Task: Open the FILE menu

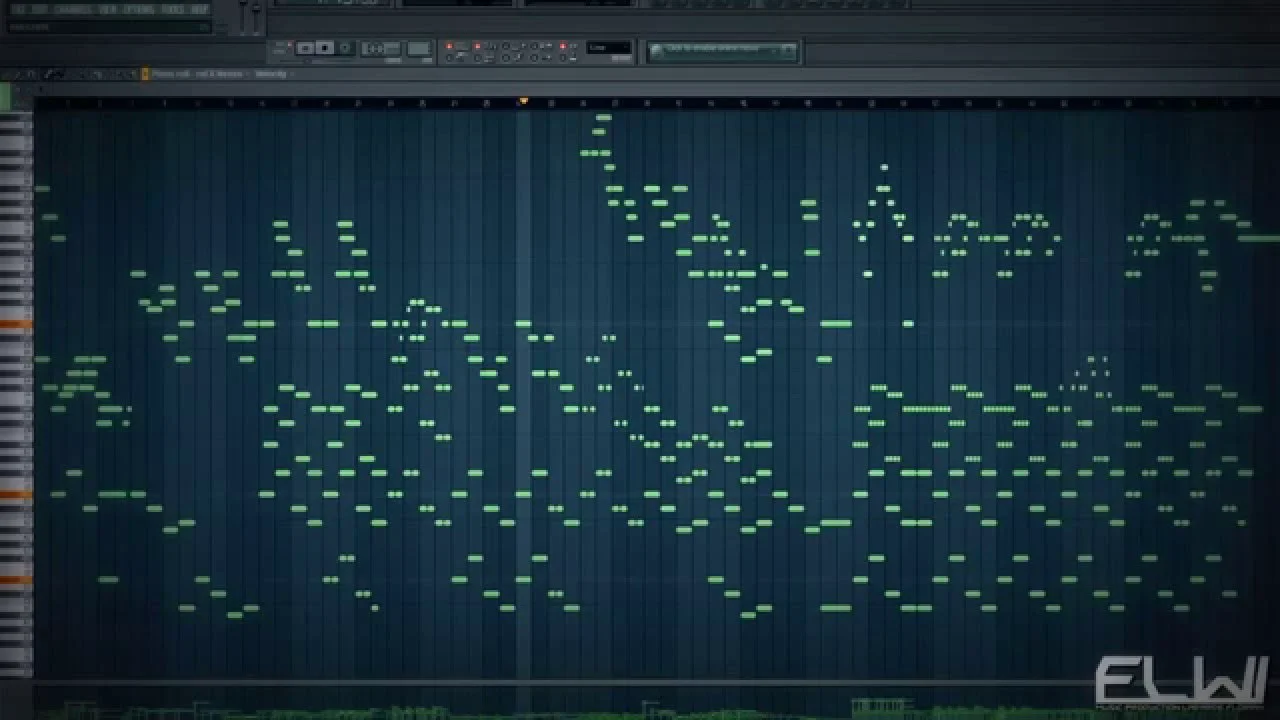Action: point(20,9)
